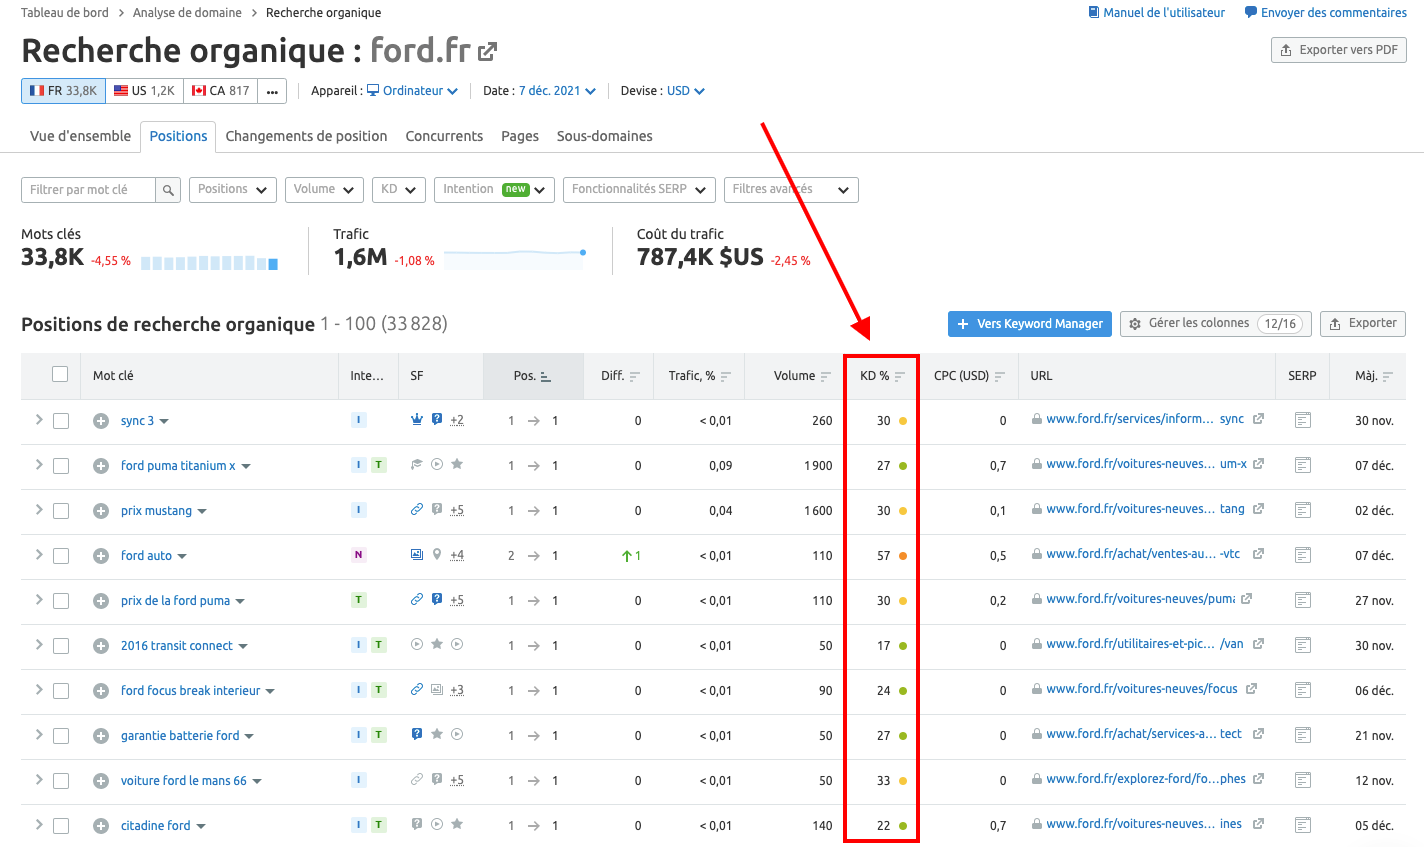The image size is (1424, 847).
Task: Focus the Filtrer par mot clé field
Action: point(88,190)
